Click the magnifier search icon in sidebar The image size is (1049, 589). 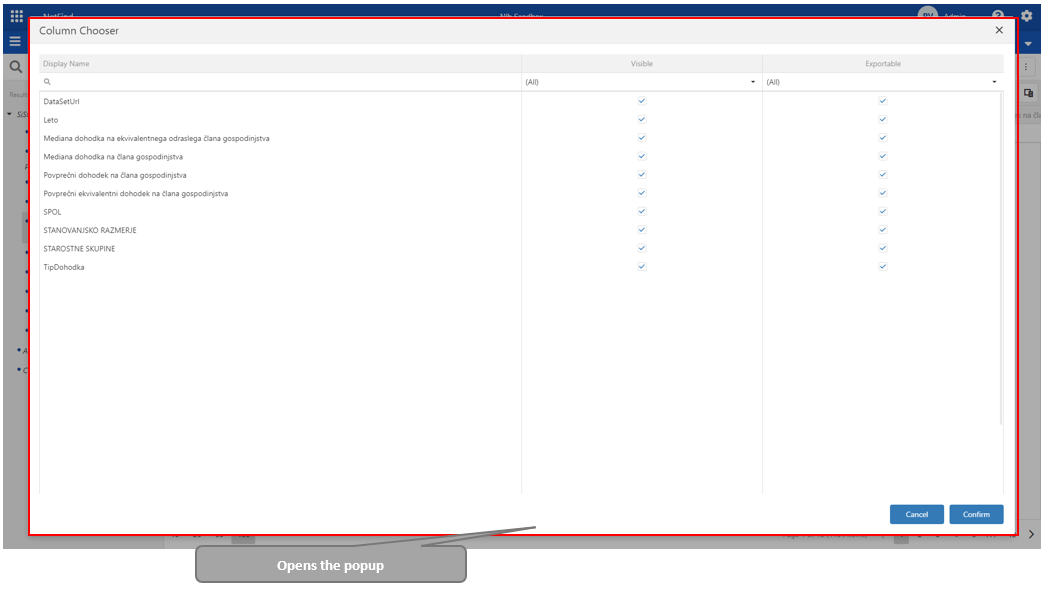click(x=15, y=68)
